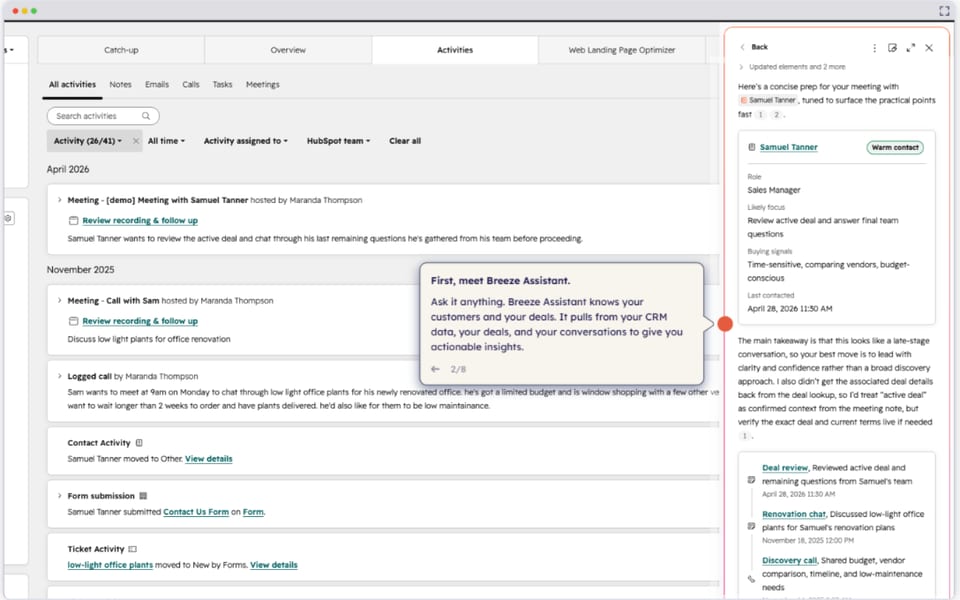Screen dimensions: 960x600
Task: Open citation 1 after 'fast'
Action: [x=760, y=114]
